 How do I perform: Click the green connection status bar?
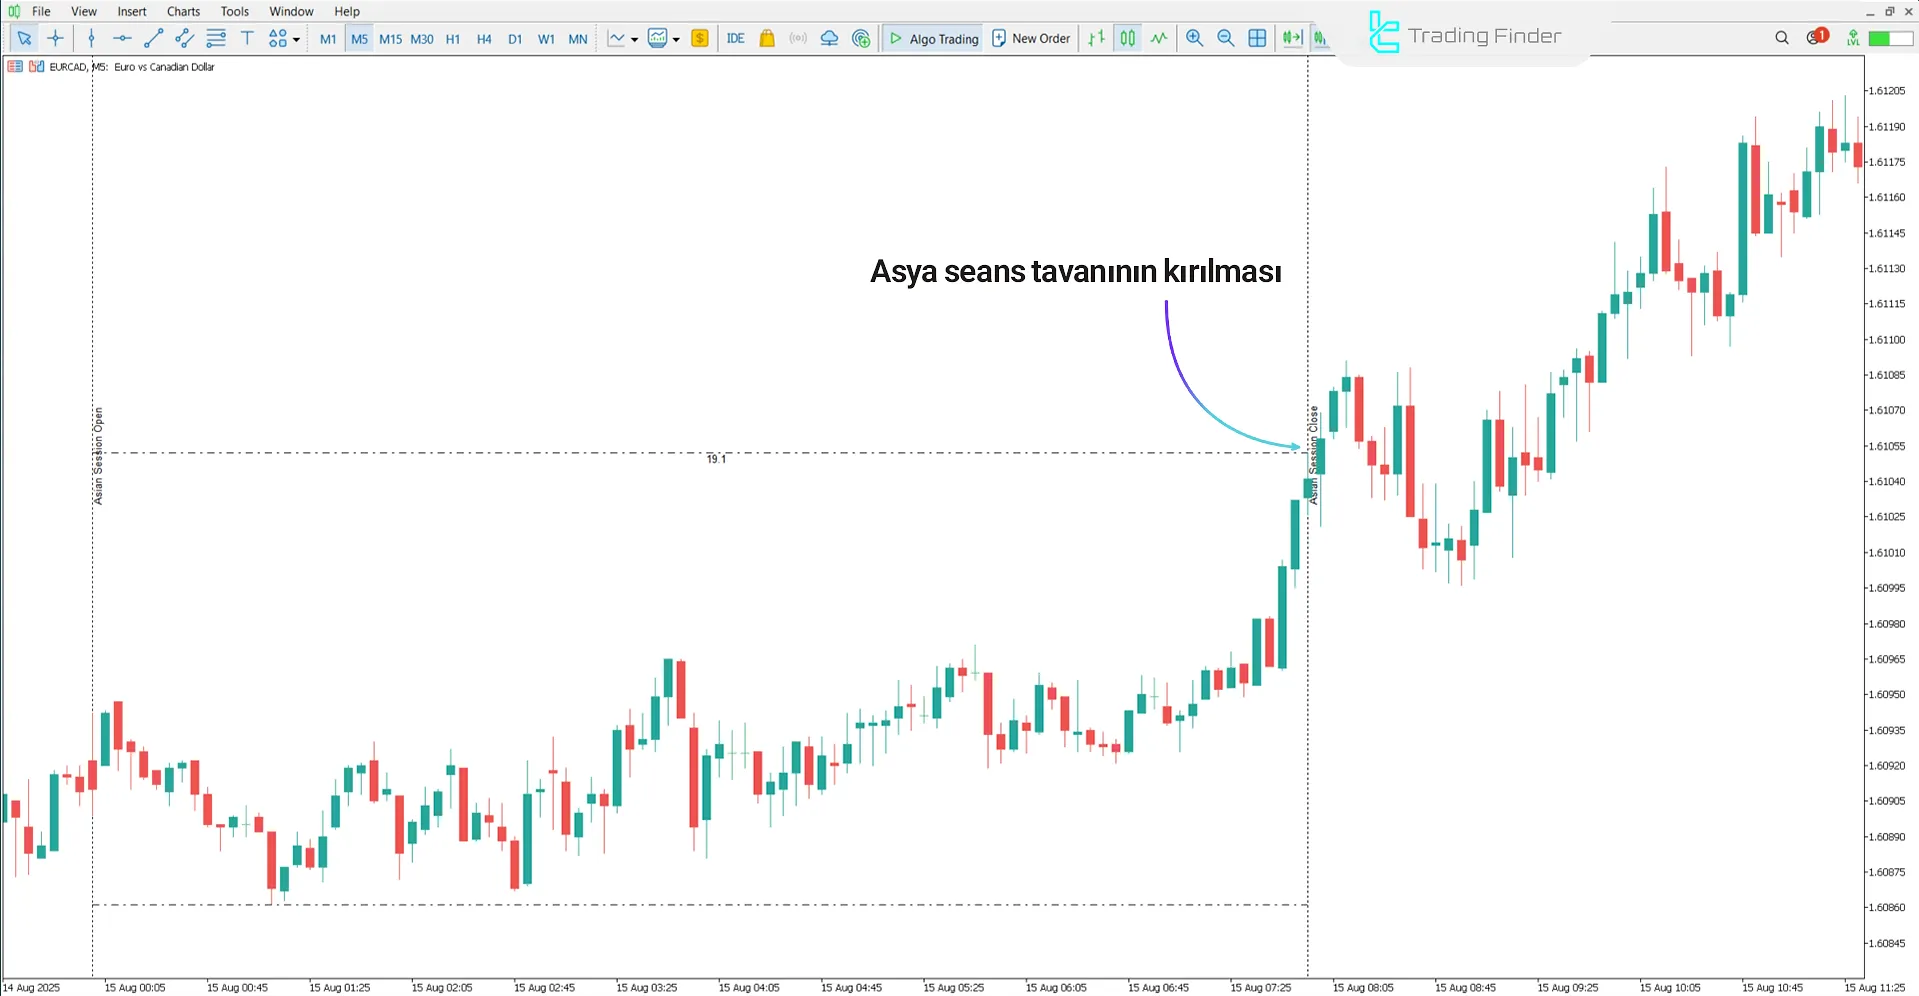point(1891,38)
